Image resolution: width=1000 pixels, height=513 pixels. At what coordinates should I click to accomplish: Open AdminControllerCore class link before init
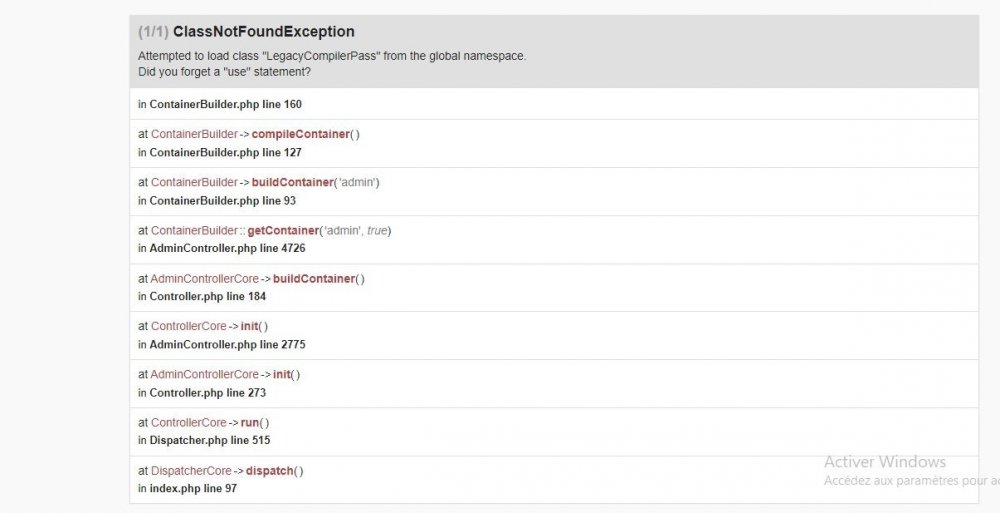click(x=204, y=374)
